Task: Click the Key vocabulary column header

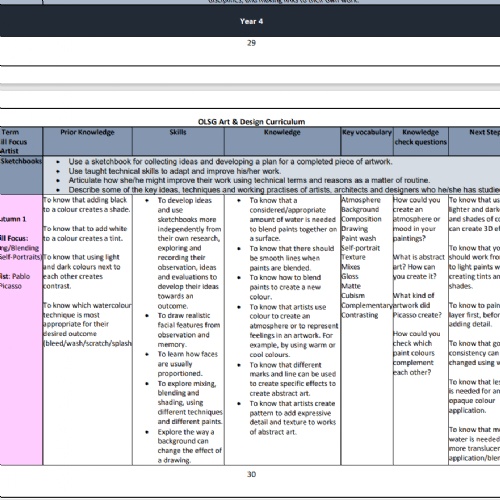Action: coord(367,132)
